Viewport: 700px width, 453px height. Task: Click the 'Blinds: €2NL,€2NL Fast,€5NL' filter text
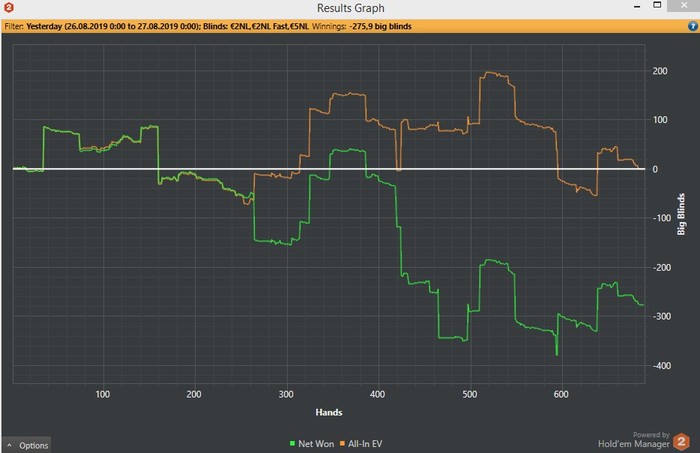(x=255, y=26)
